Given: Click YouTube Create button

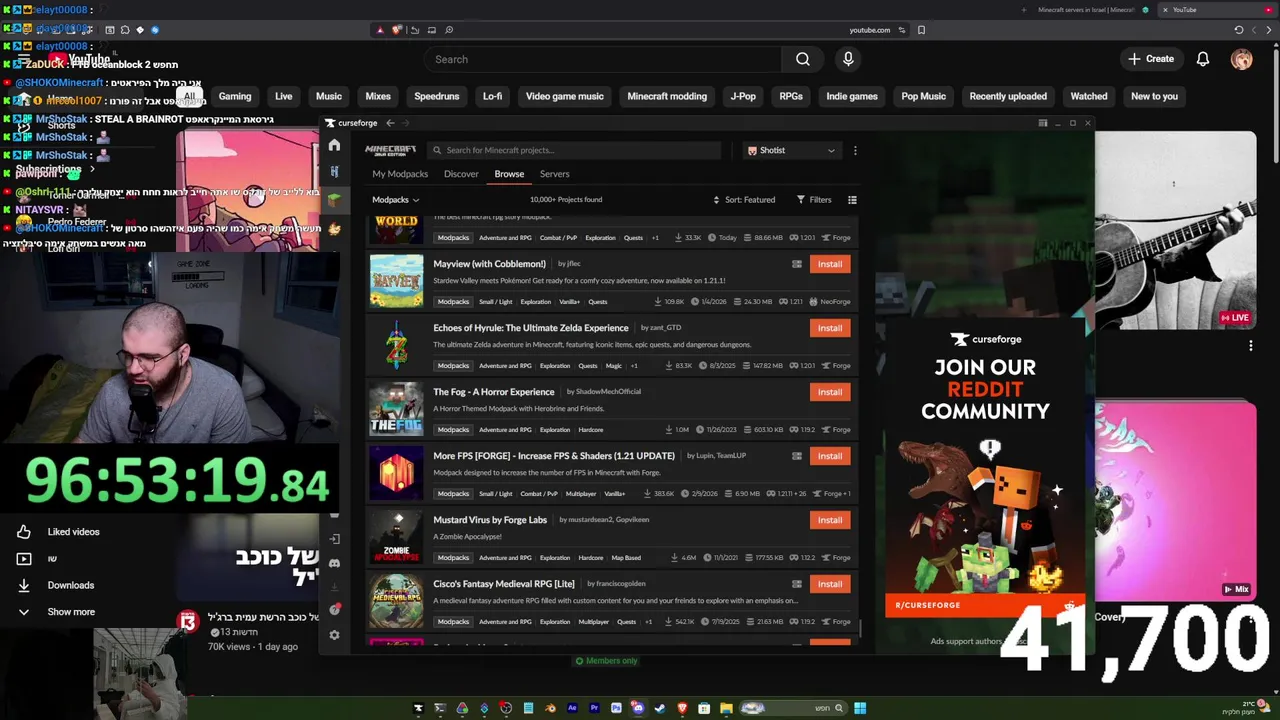Looking at the screenshot, I should point(1151,59).
